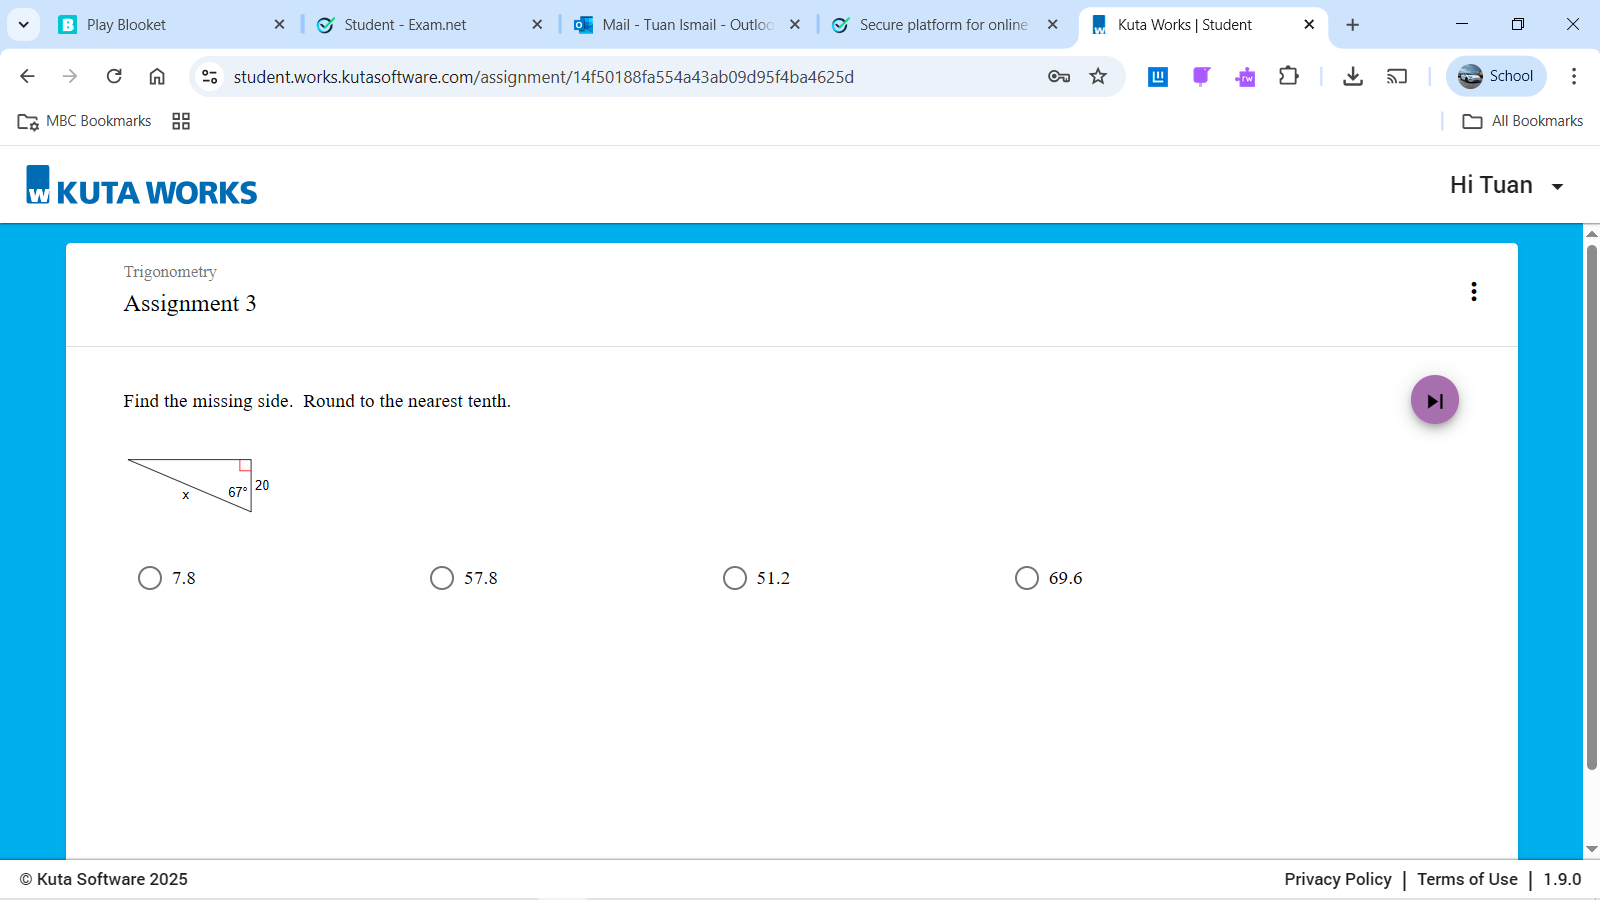Select the 57.8 answer option
1600x900 pixels.
pyautogui.click(x=442, y=578)
